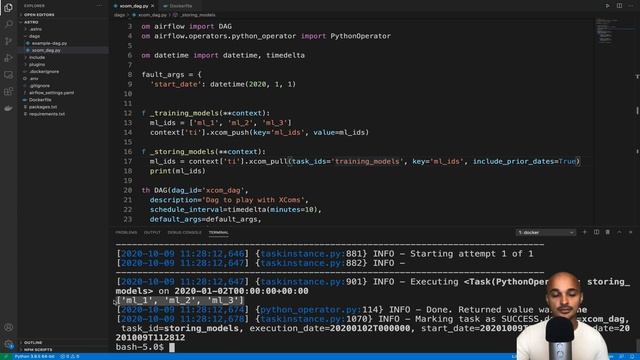
Task: Open the Source Control view
Action: click(8, 41)
